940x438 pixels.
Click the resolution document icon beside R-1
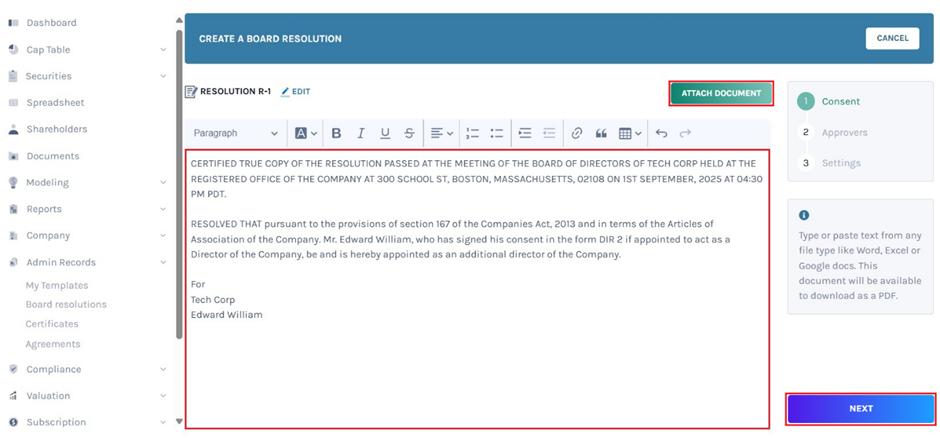pyautogui.click(x=191, y=92)
